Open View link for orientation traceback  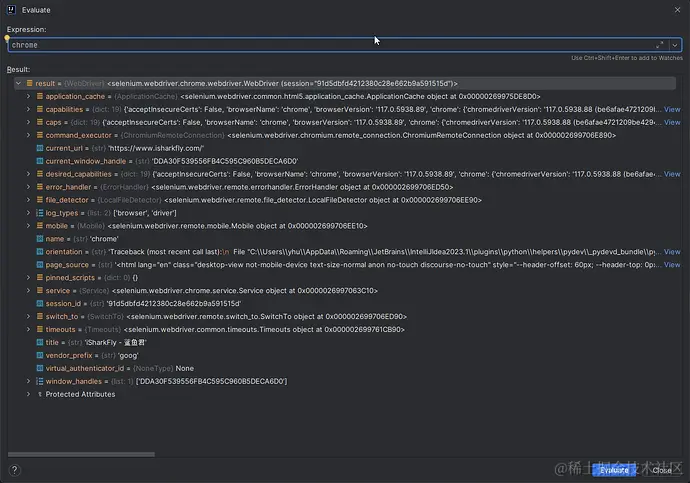672,252
